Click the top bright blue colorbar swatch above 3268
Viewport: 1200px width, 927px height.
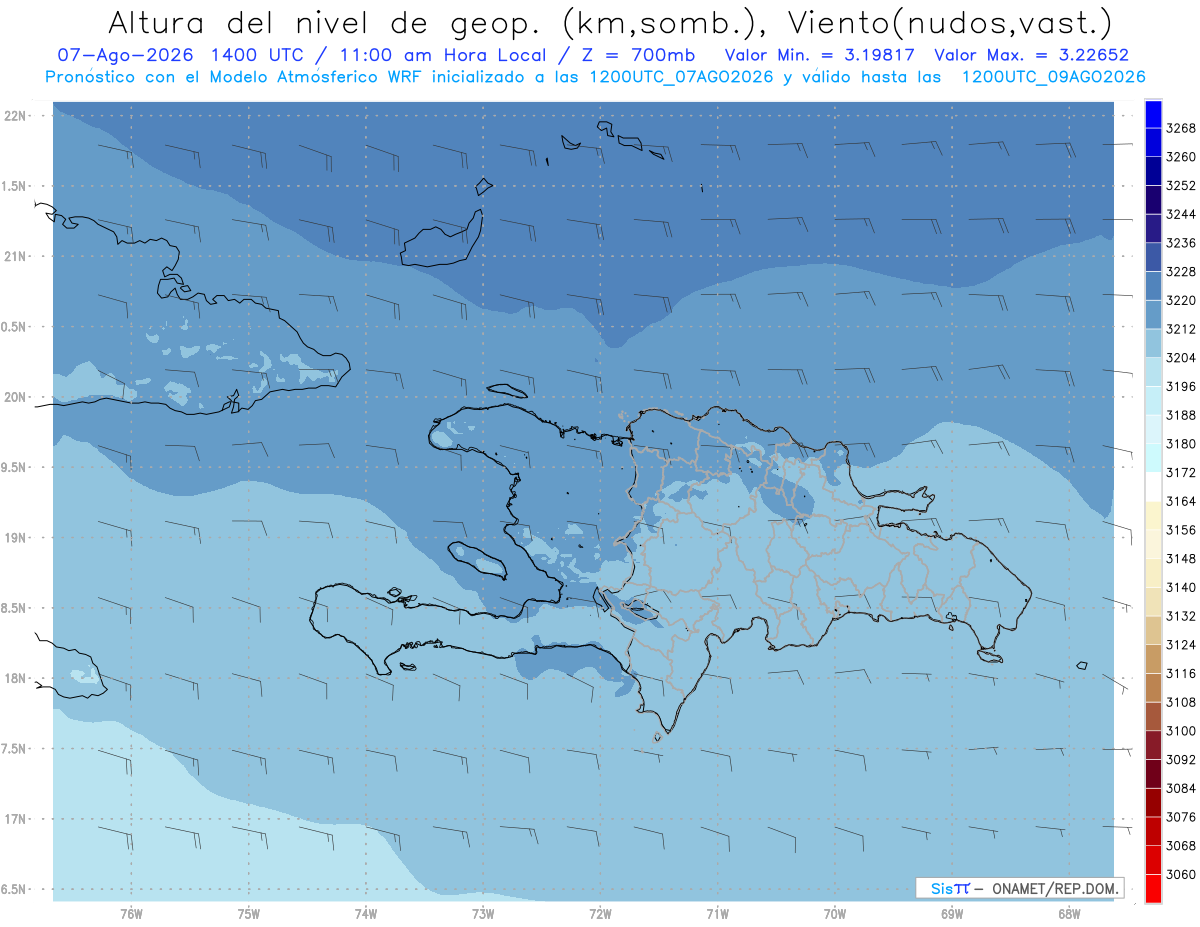1153,114
